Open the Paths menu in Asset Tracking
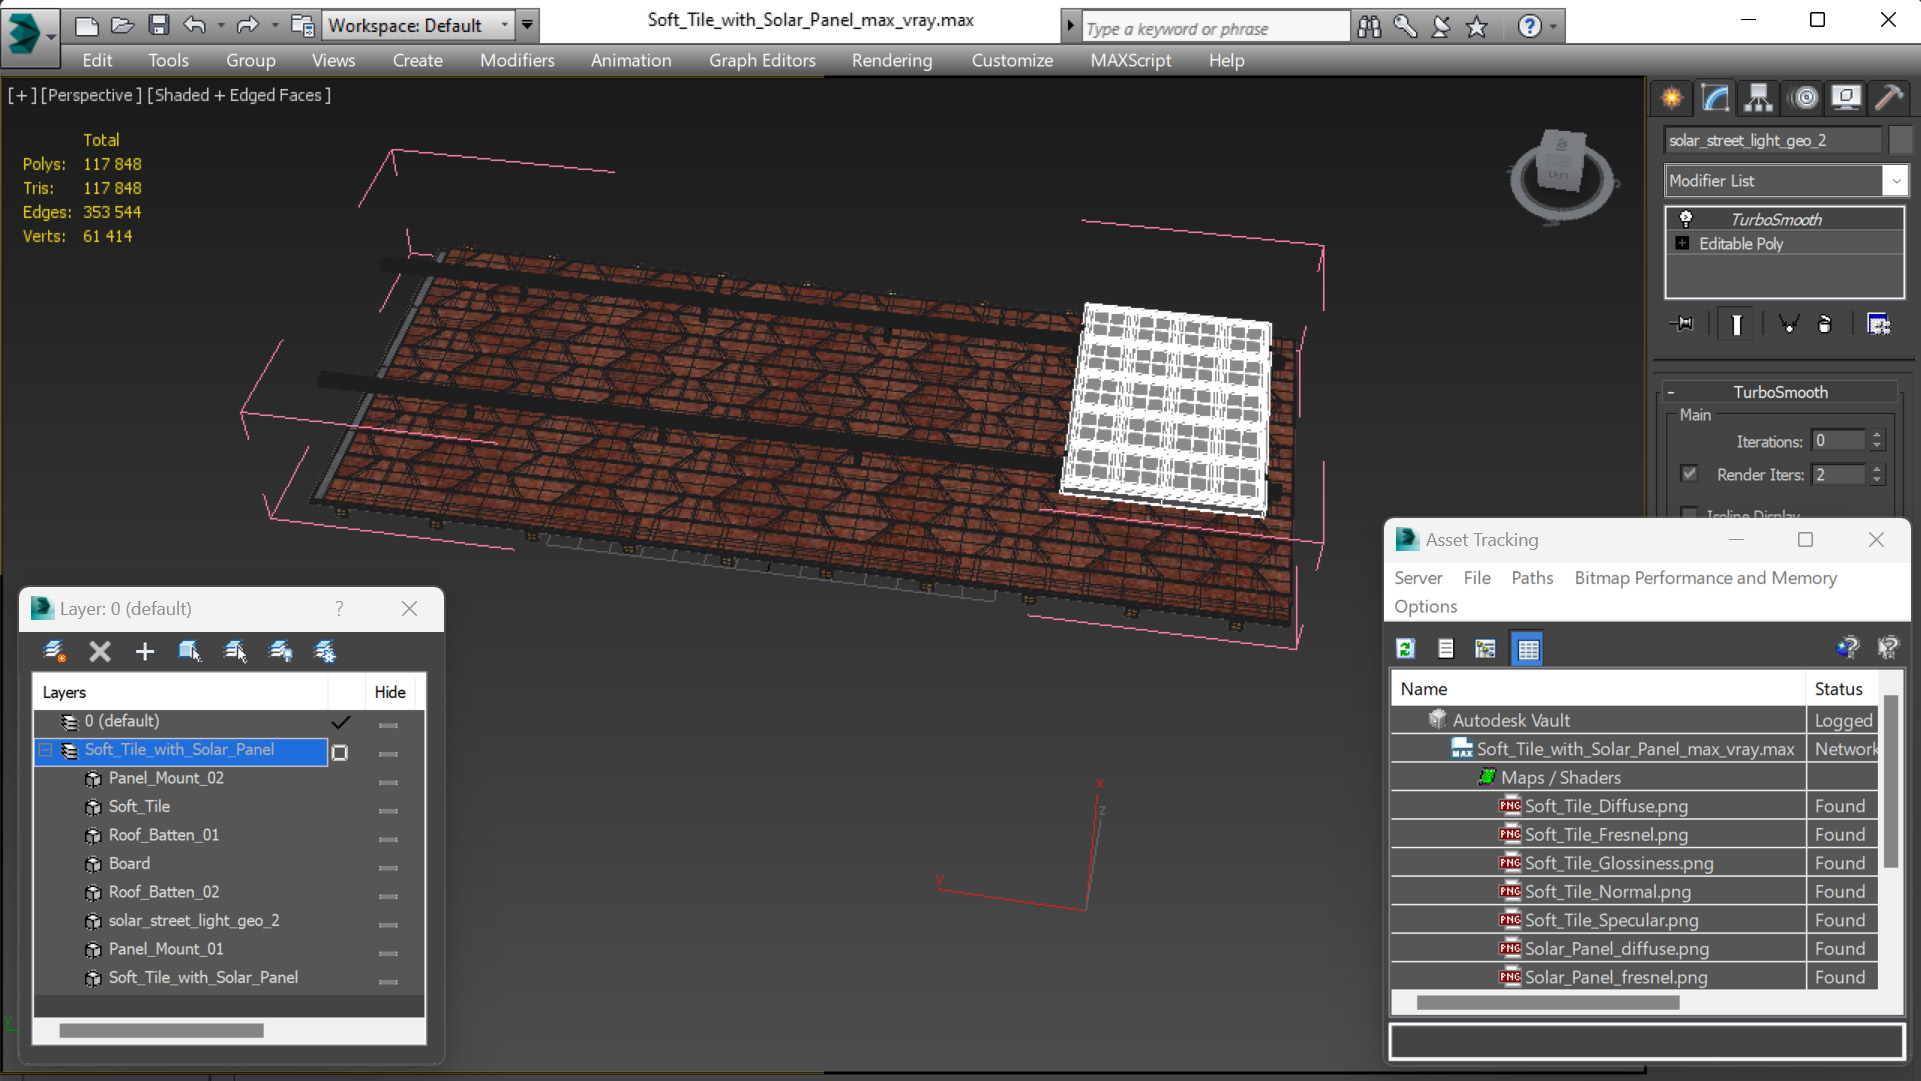Viewport: 1921px width, 1081px height. pyautogui.click(x=1532, y=578)
